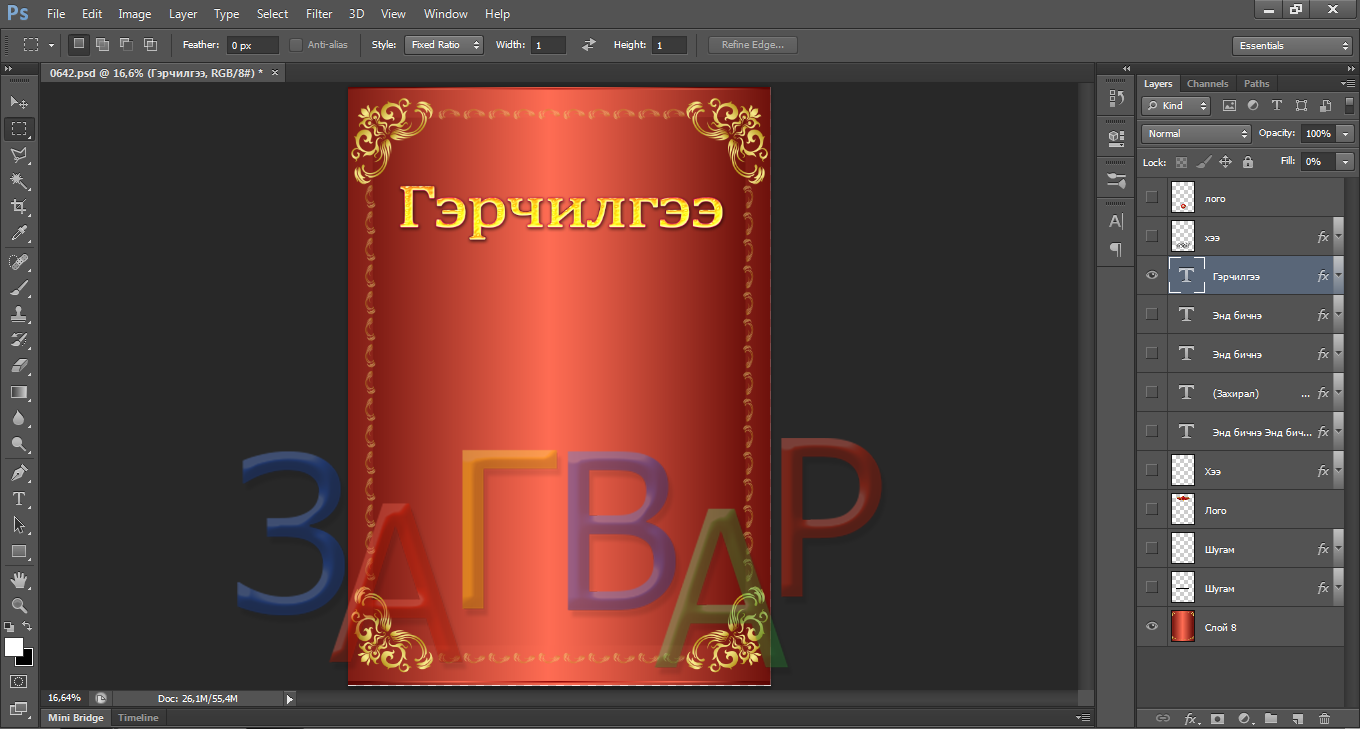Enable the Anti-alias checkbox

point(296,45)
